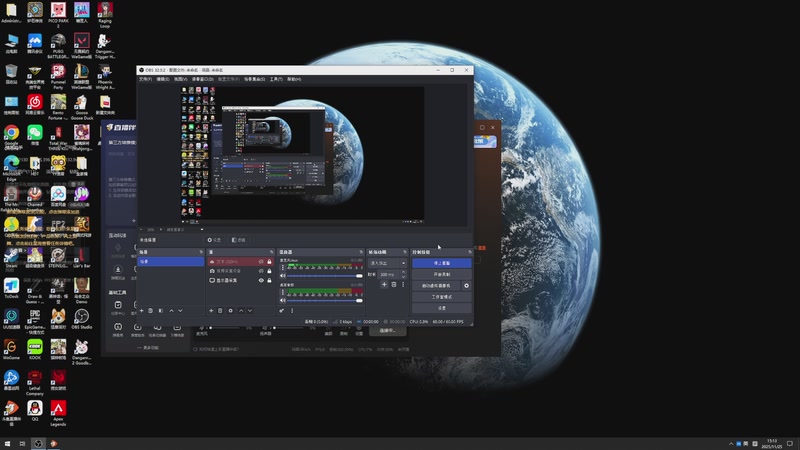Pop out the 控制按钮 dock using its header icon
The height and width of the screenshot is (450, 800).
tap(470, 252)
